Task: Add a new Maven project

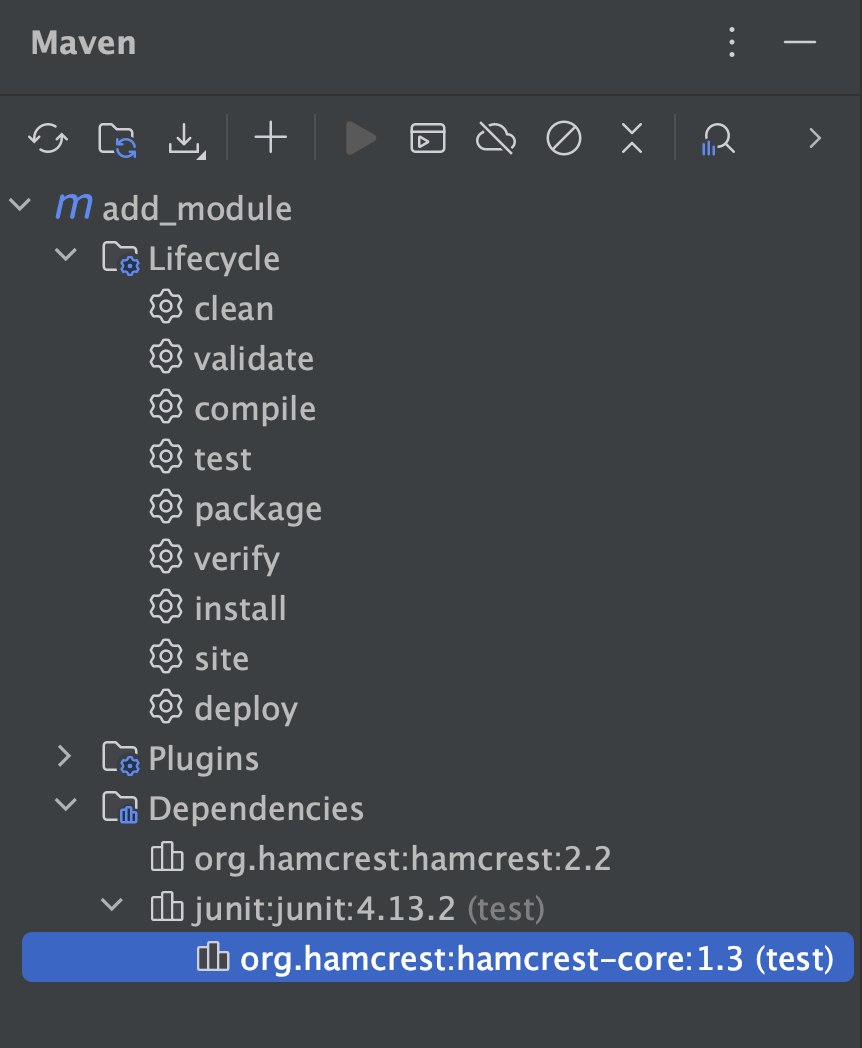Action: [269, 138]
